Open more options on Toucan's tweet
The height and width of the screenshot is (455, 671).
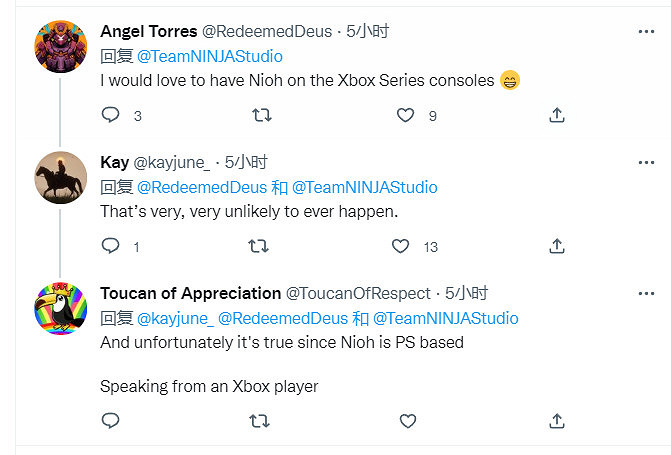tap(645, 293)
